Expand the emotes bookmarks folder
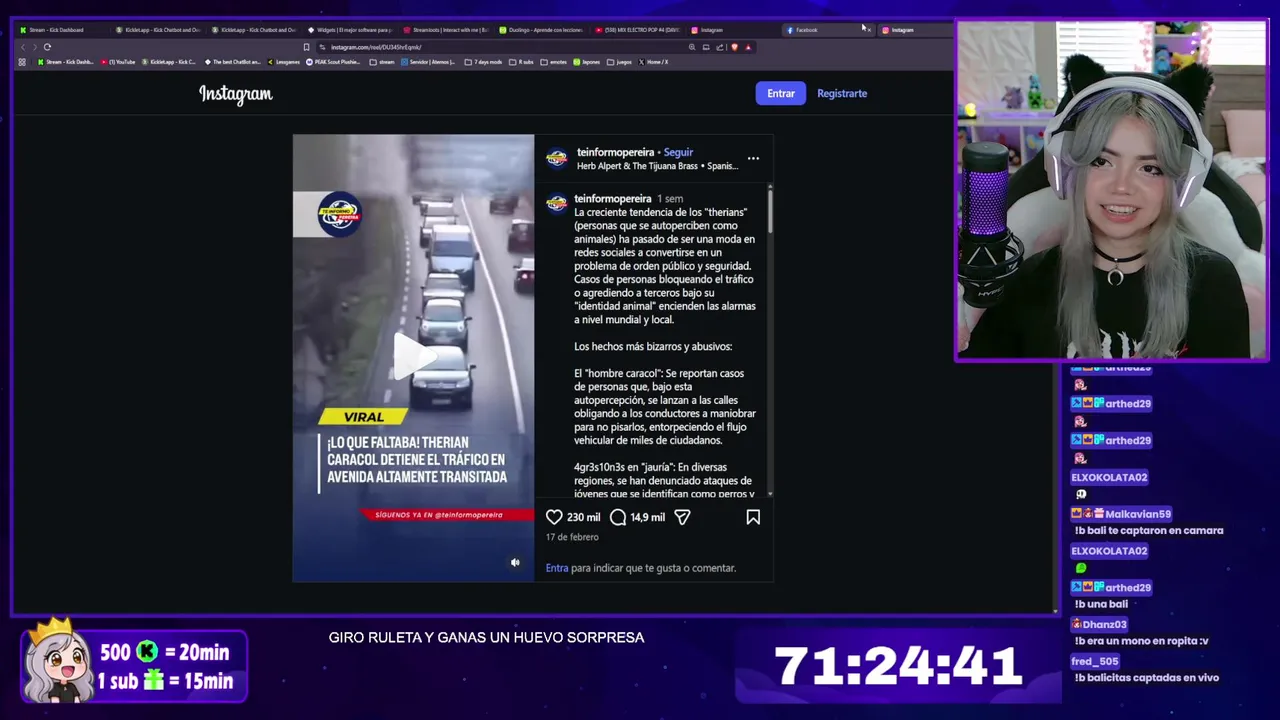1280x720 pixels. point(553,62)
